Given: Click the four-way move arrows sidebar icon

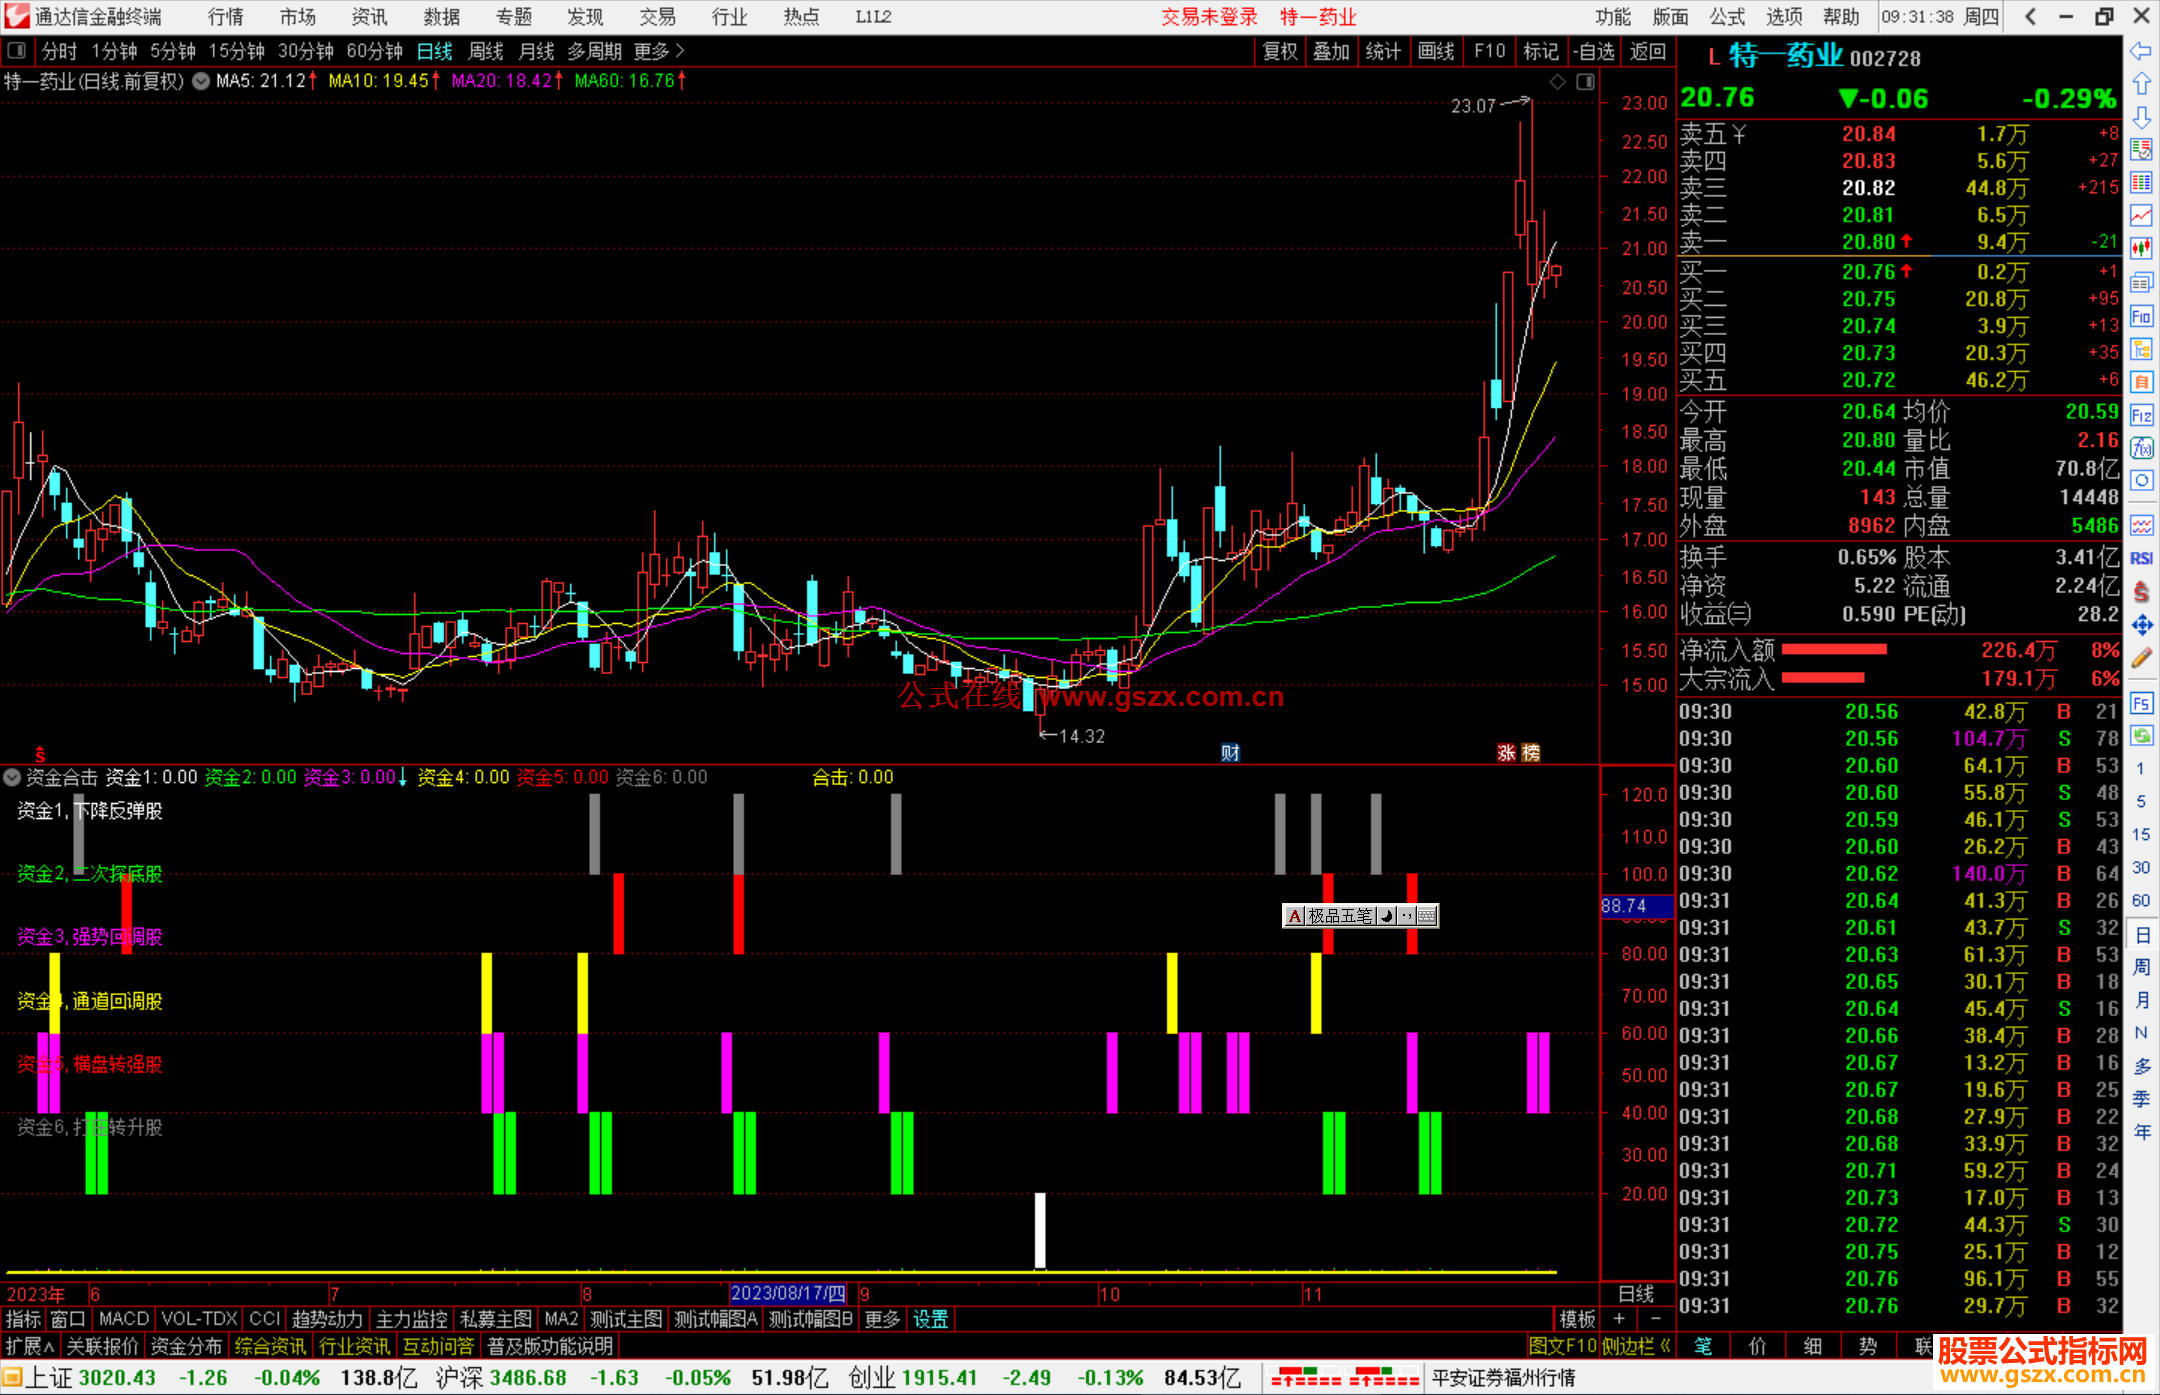Looking at the screenshot, I should [2141, 626].
